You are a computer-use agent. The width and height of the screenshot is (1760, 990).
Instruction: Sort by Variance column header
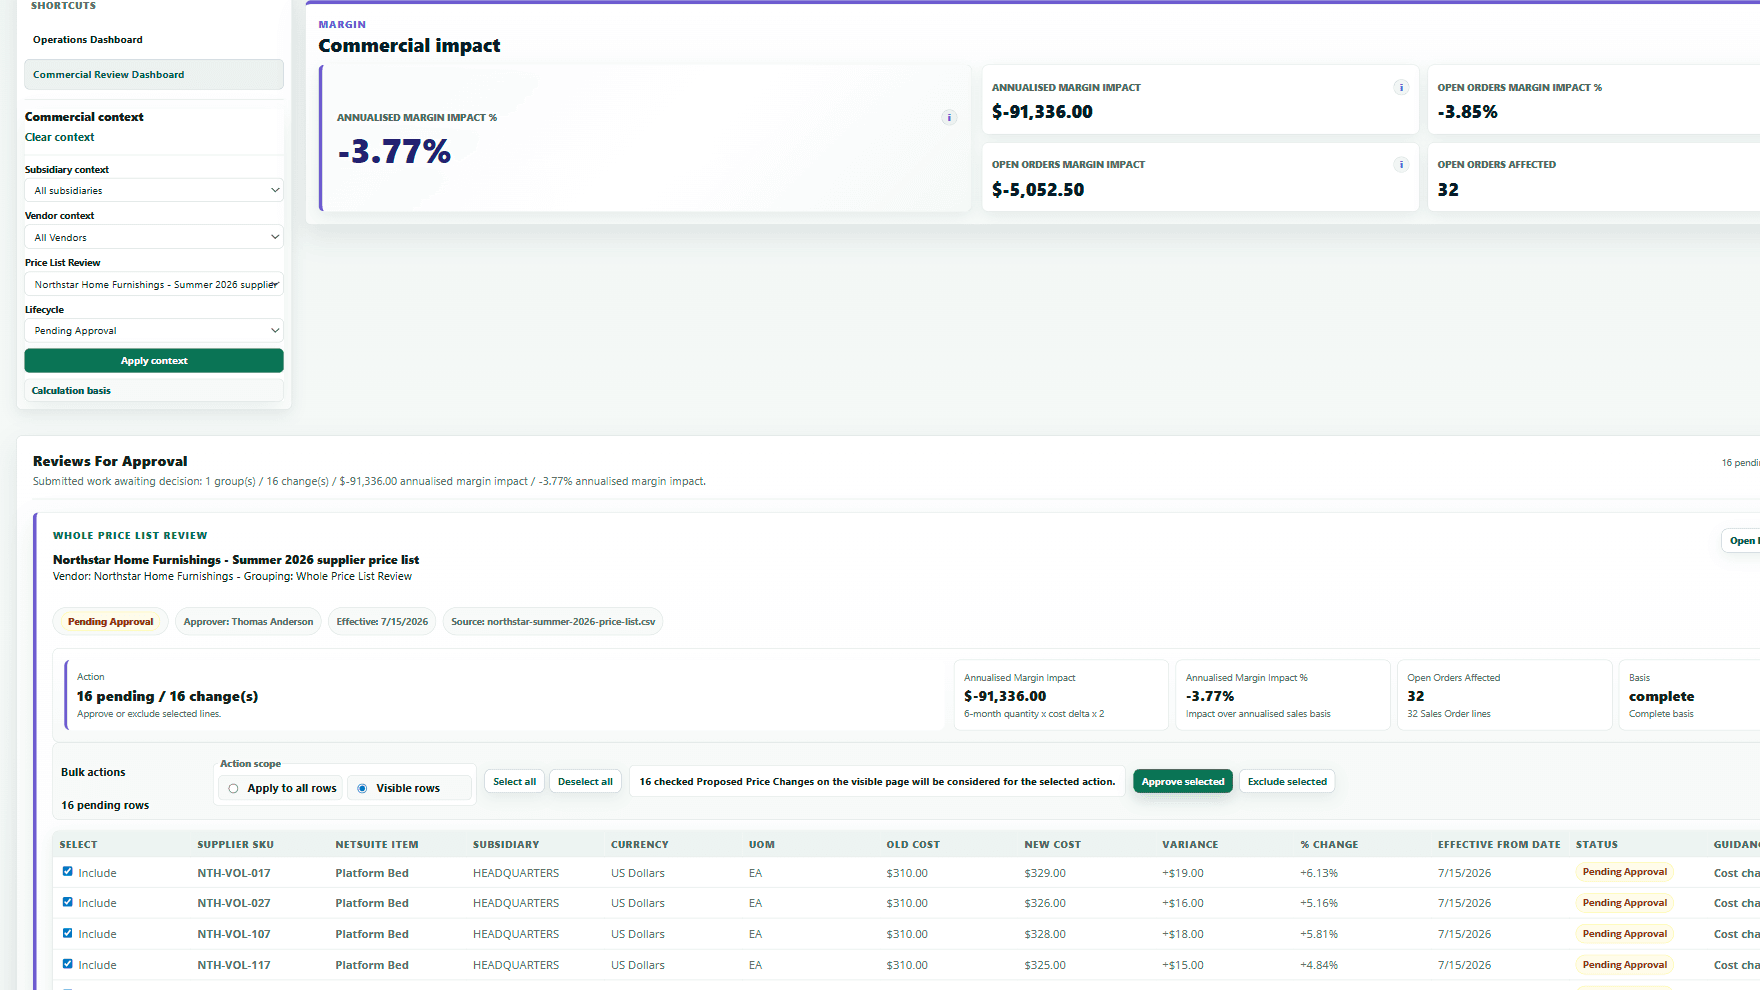point(1190,845)
